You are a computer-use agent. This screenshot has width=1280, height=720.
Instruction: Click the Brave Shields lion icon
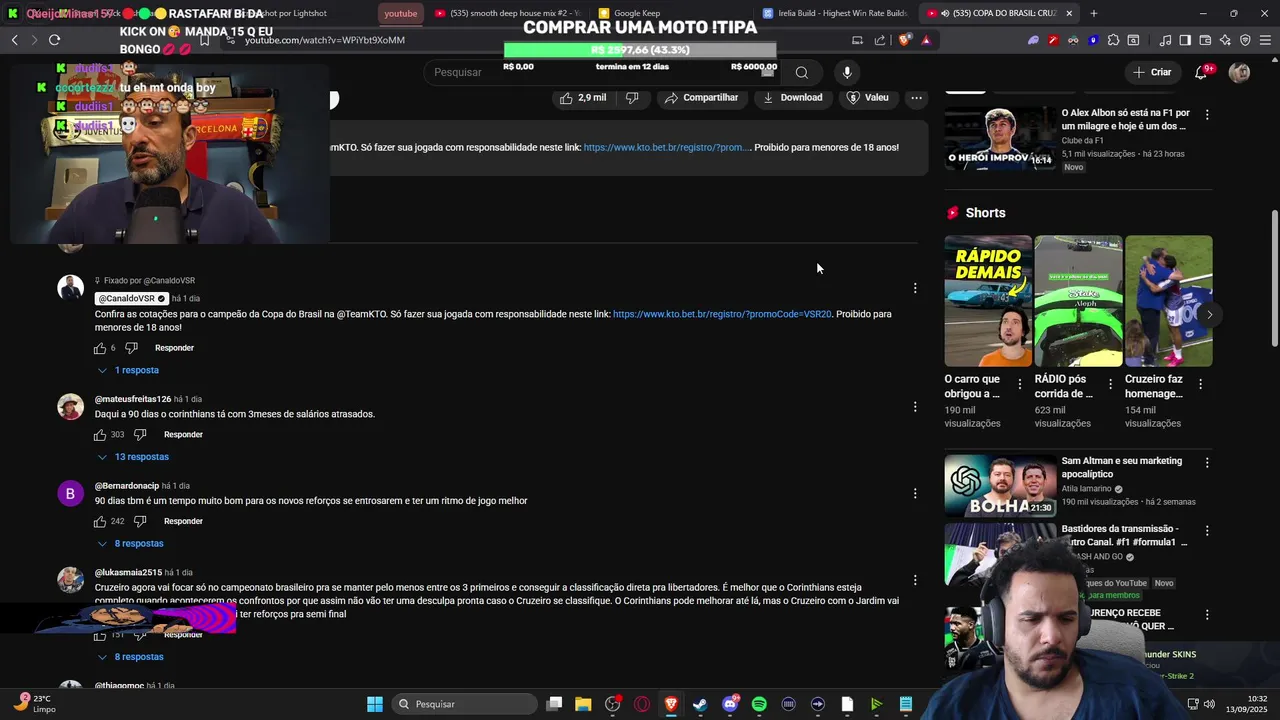coord(905,40)
